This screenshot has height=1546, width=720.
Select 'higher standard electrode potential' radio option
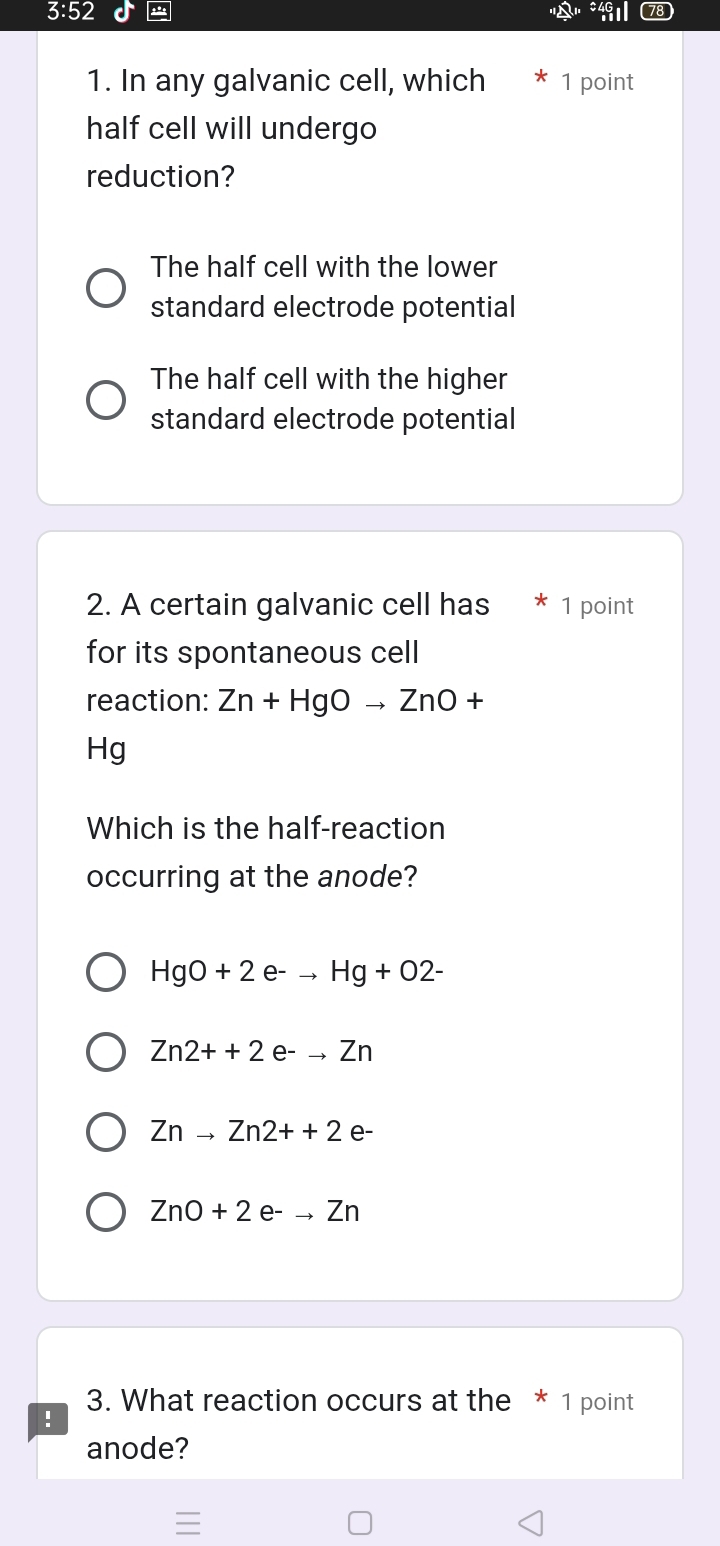tap(106, 400)
